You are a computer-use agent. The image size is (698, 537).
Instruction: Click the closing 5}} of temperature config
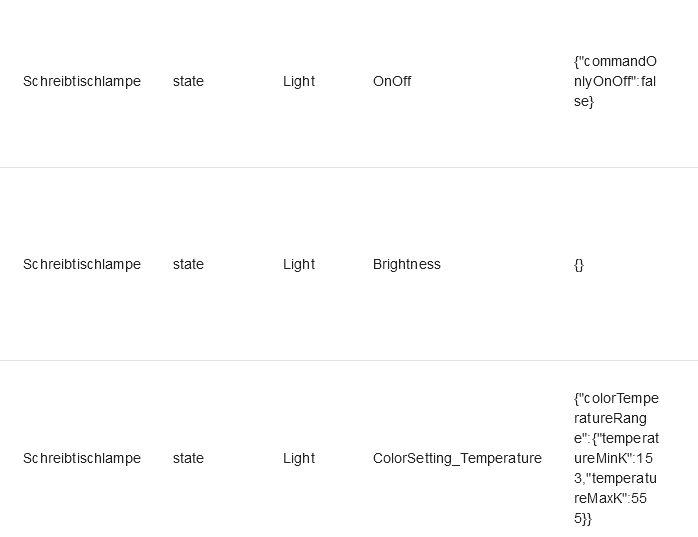[583, 518]
